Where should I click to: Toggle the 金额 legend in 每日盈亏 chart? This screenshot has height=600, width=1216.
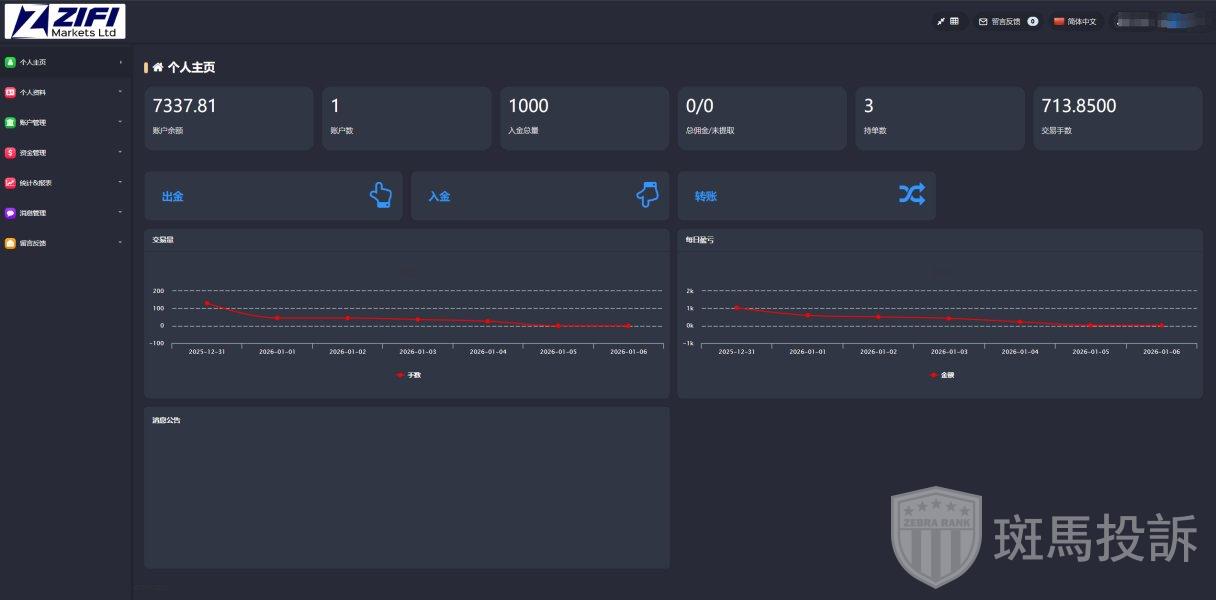(941, 375)
